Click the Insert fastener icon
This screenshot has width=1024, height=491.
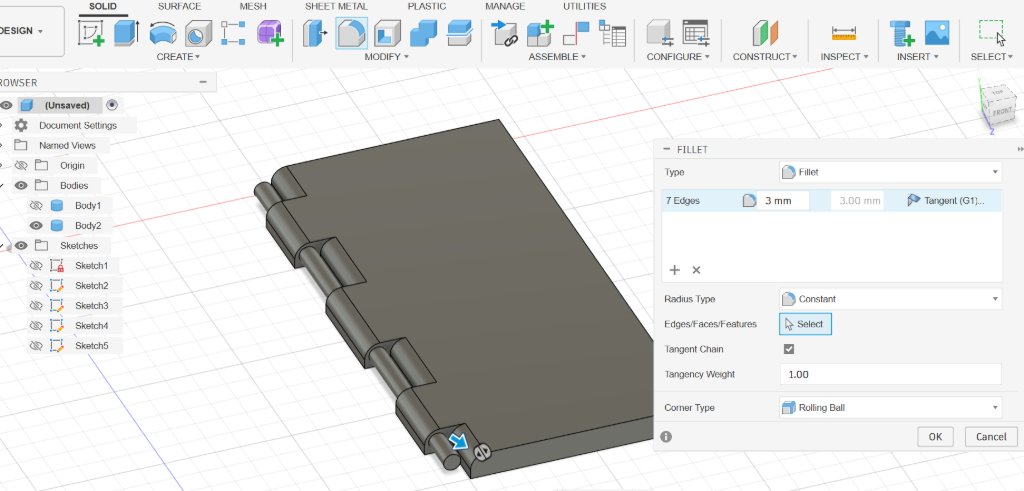[902, 33]
